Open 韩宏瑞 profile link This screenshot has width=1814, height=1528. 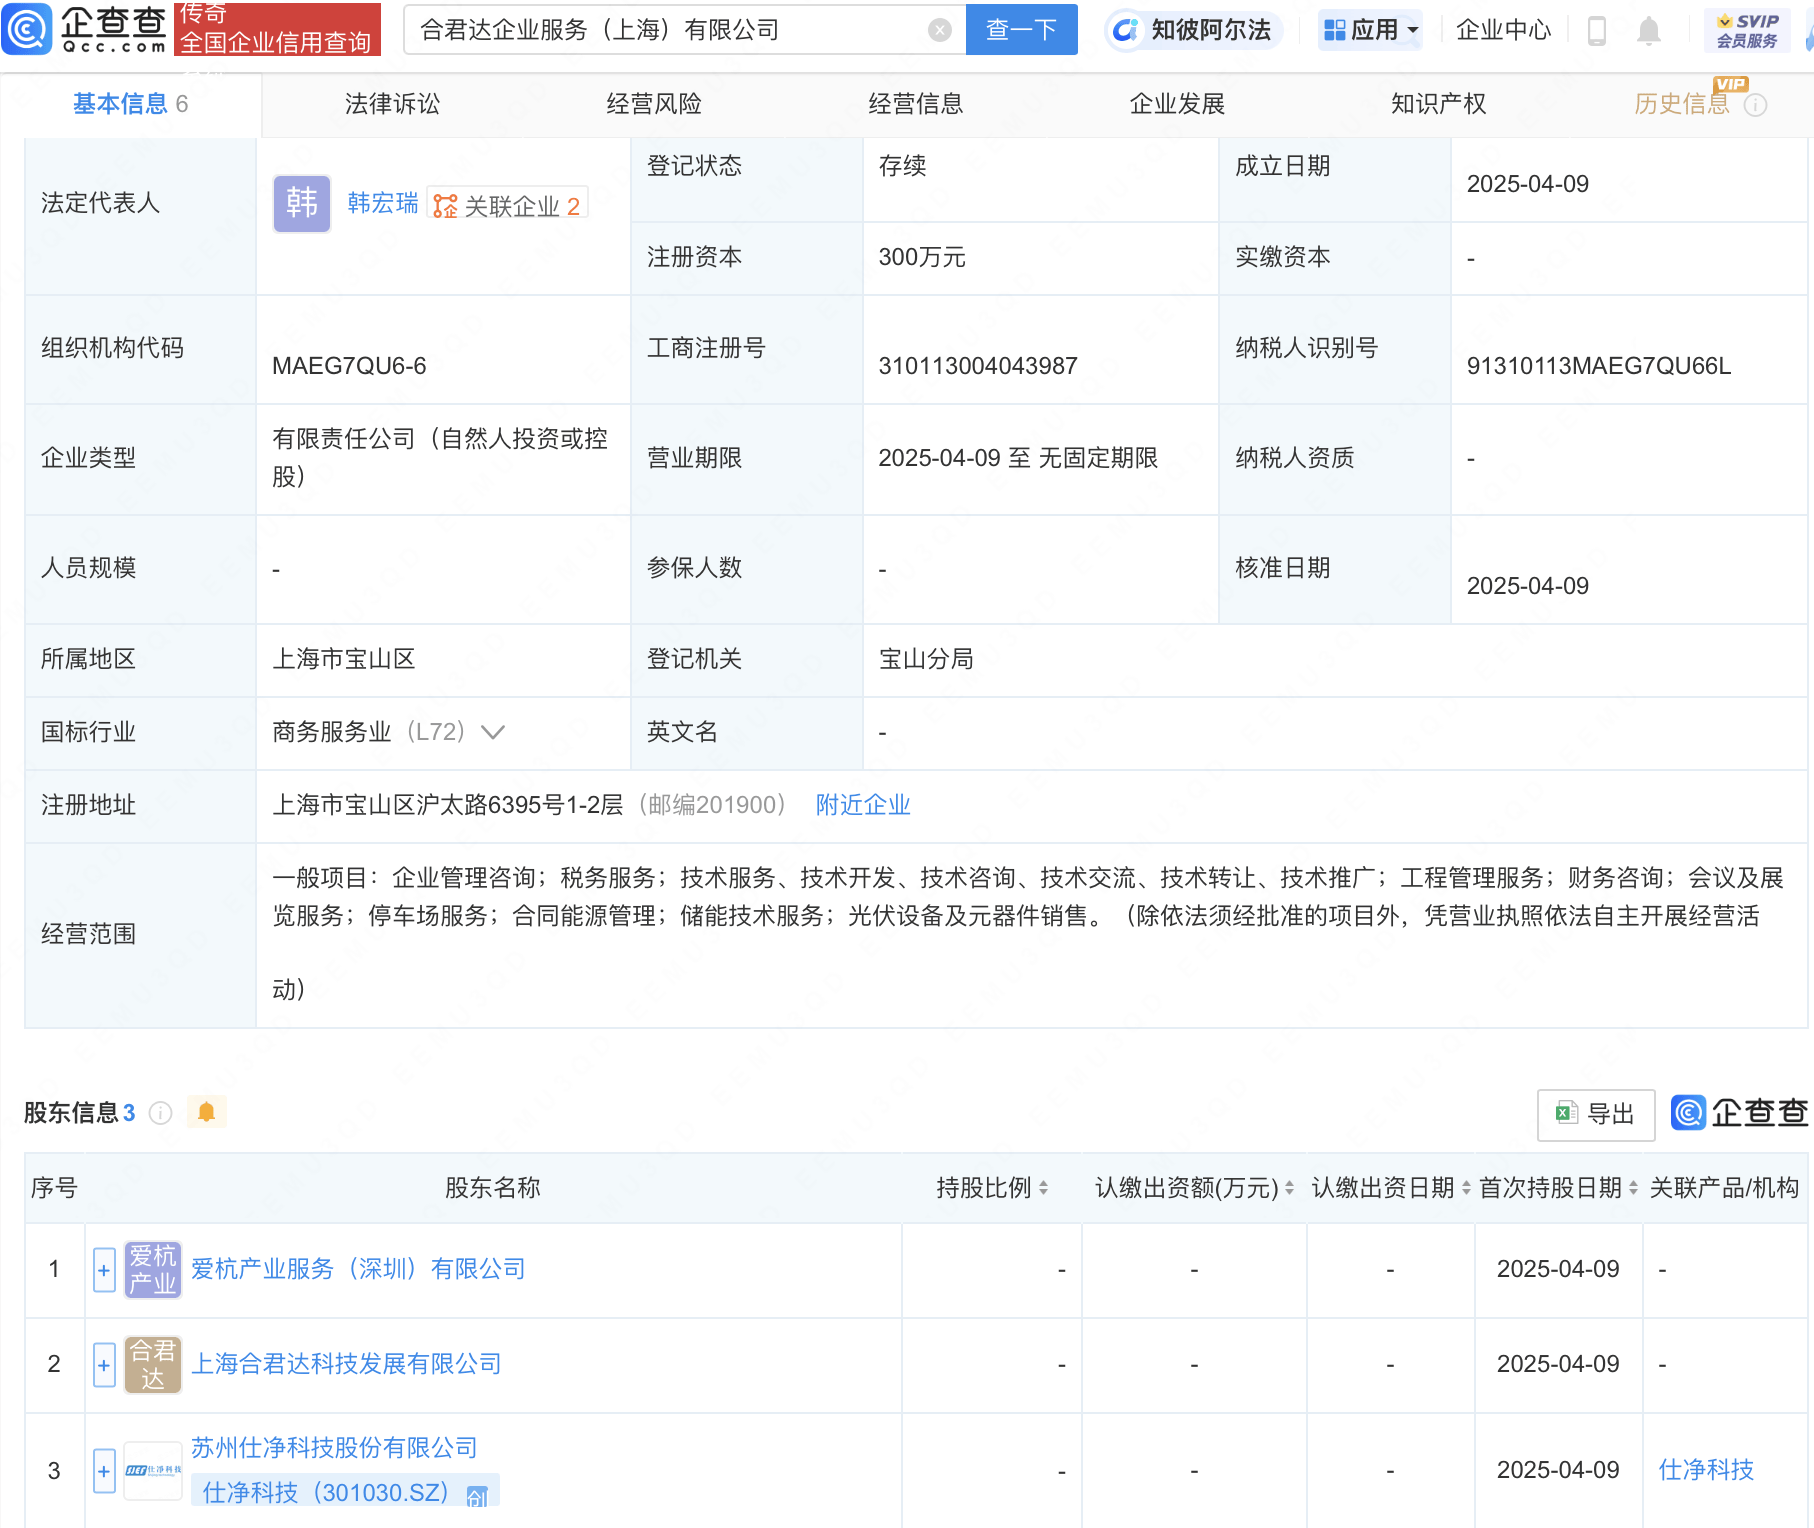click(383, 203)
